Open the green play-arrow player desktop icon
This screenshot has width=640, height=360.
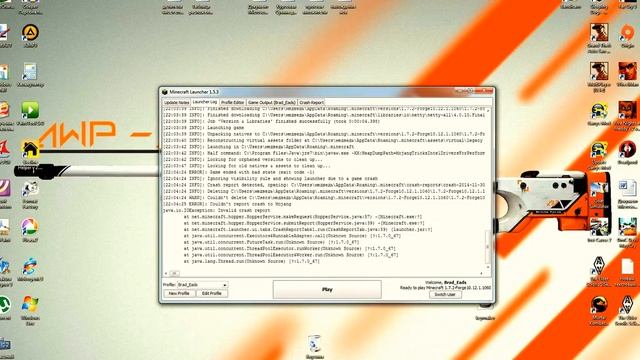(x=30, y=110)
